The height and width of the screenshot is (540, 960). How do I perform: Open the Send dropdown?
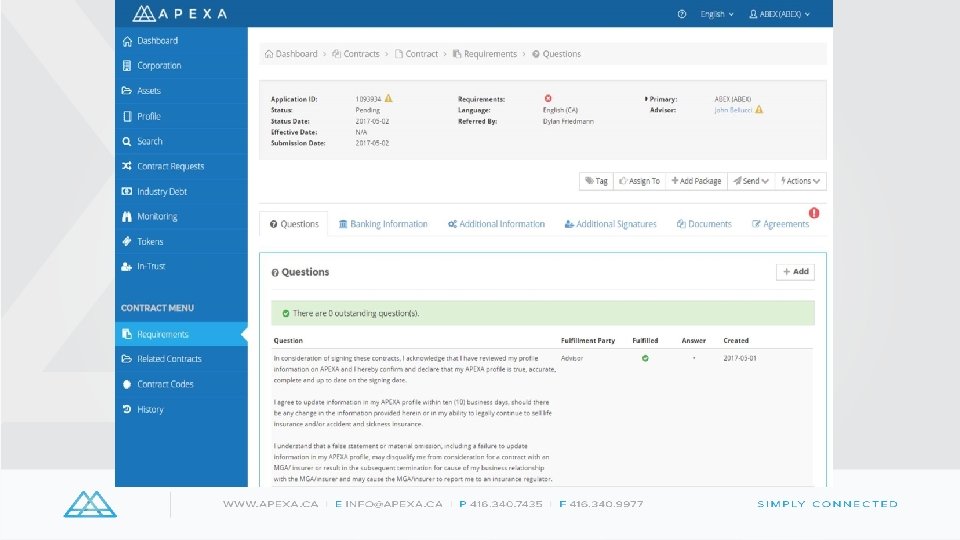(x=751, y=181)
